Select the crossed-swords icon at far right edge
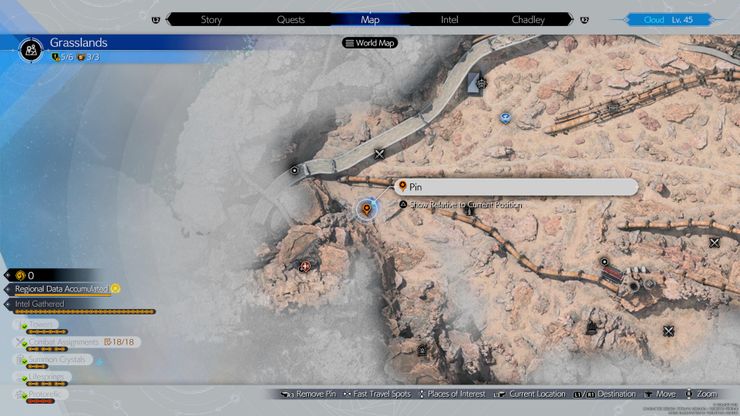740x416 pixels. coord(714,243)
